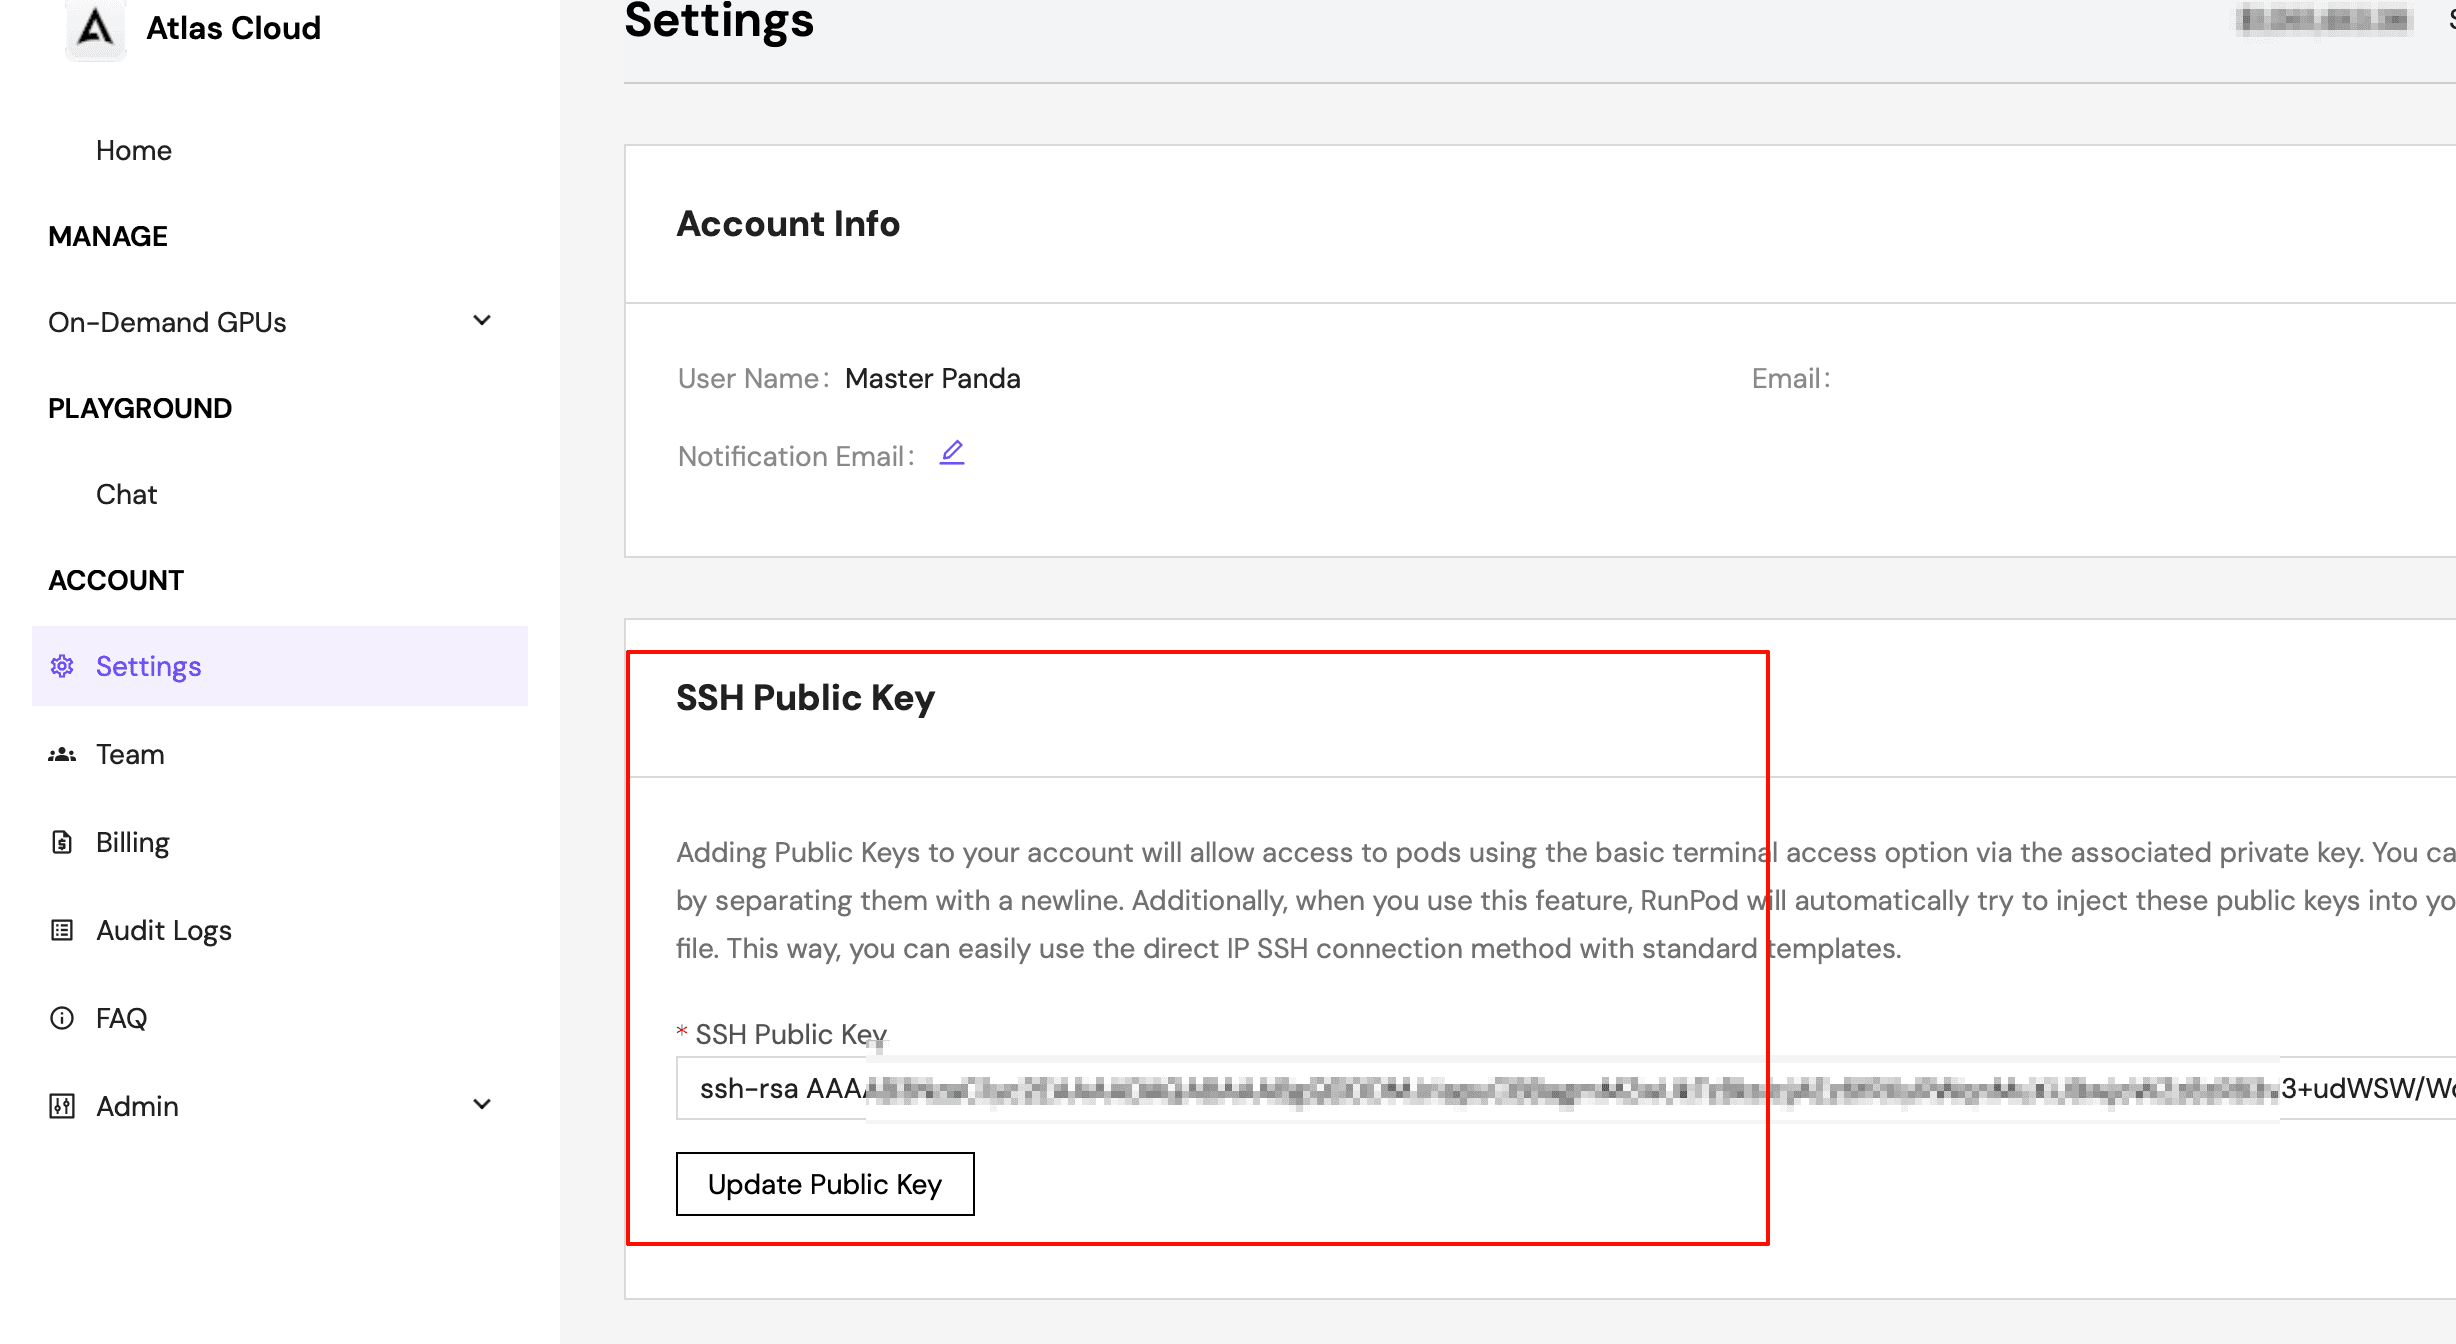Viewport: 2456px width, 1344px height.
Task: Click the Audit Logs list icon
Action: [62, 931]
